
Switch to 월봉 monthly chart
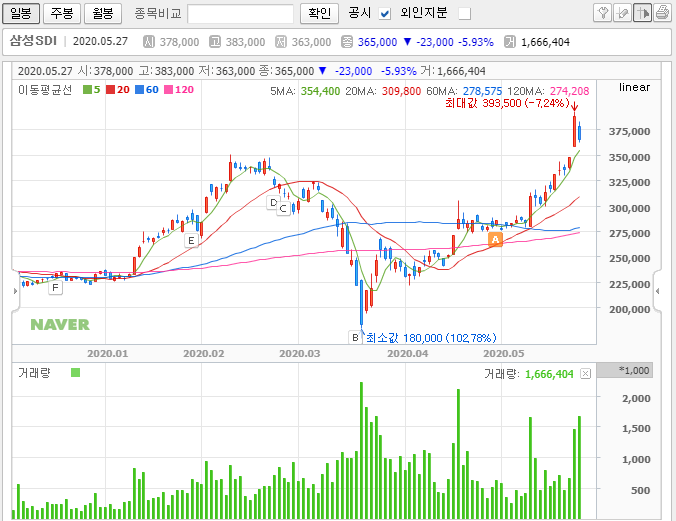(103, 13)
